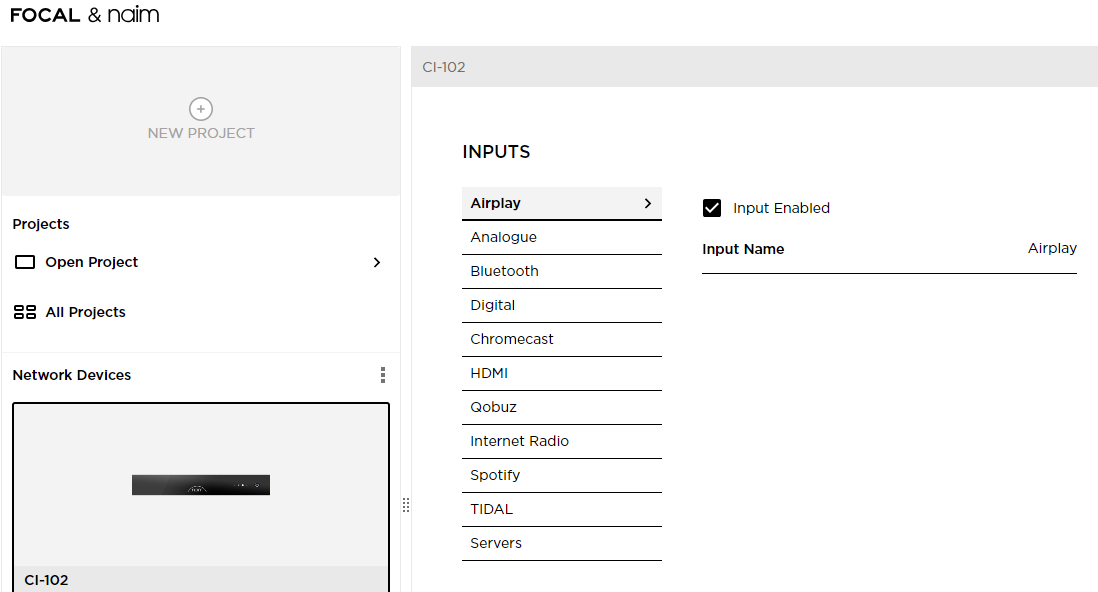
Task: Open the Network Devices three-dot menu
Action: 382,375
